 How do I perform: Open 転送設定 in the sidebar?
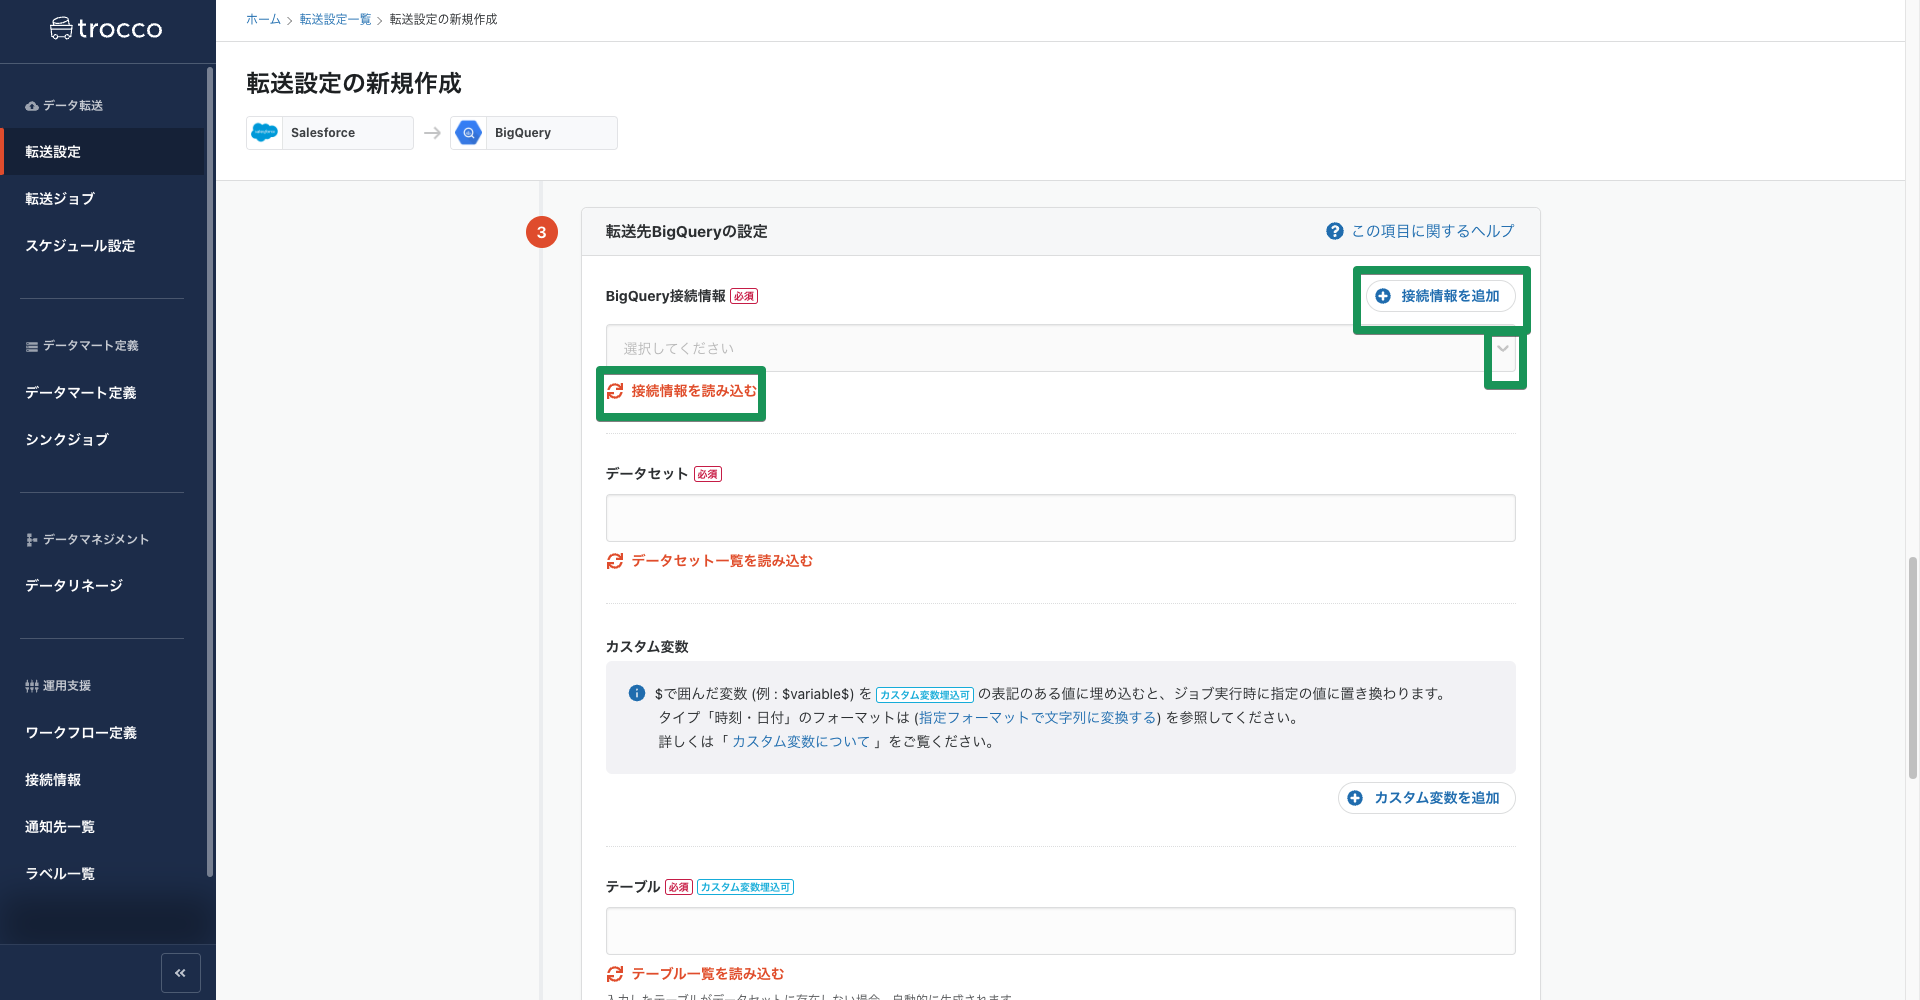pyautogui.click(x=103, y=152)
